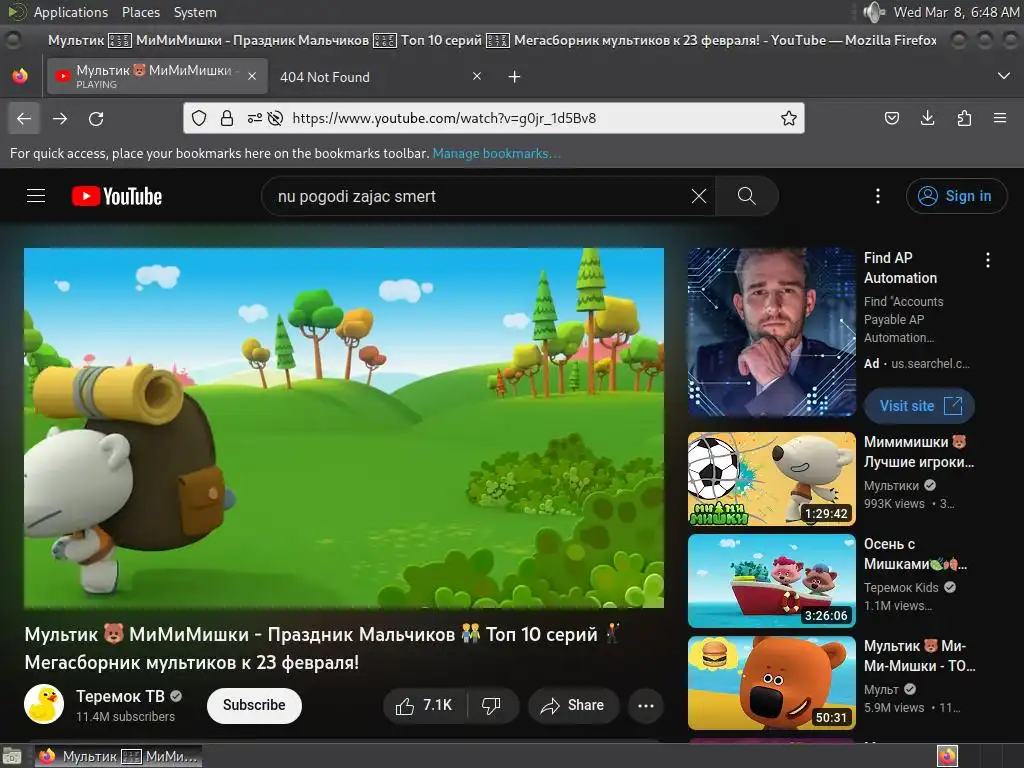This screenshot has width=1024, height=768.
Task: Switch to the 404 Not Found tab
Action: pos(379,76)
